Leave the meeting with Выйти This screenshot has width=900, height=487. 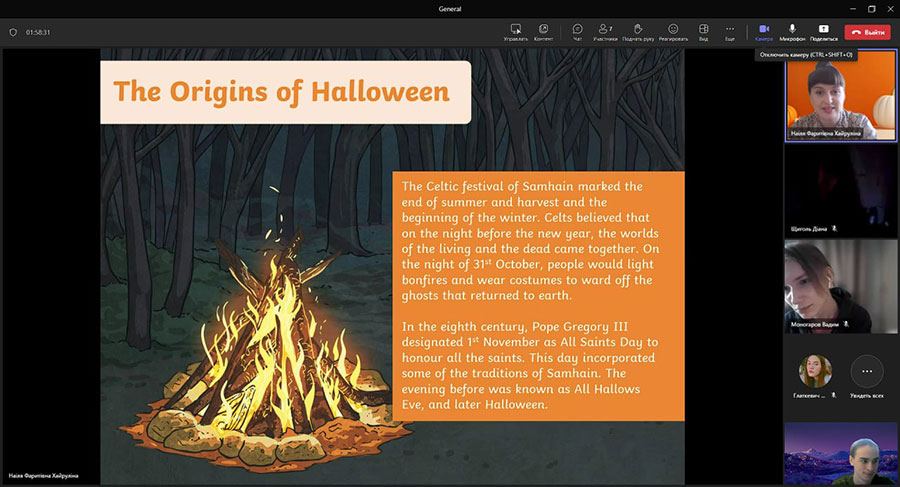pos(867,32)
